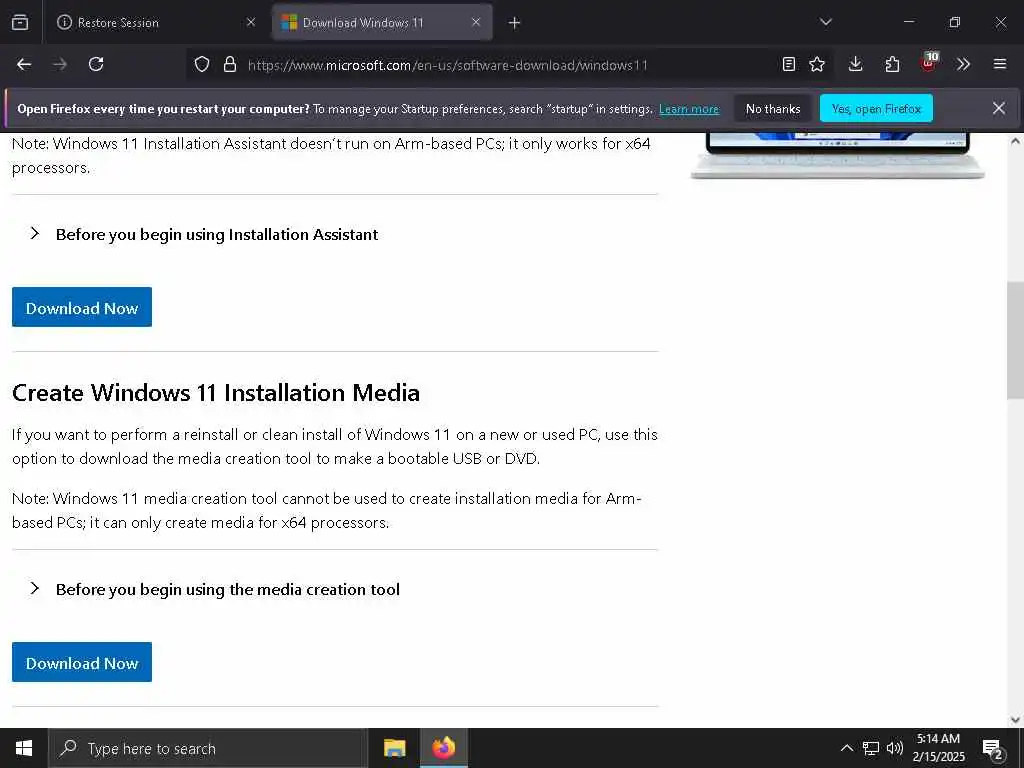
Task: Bookmark this page with star
Action: click(x=817, y=64)
